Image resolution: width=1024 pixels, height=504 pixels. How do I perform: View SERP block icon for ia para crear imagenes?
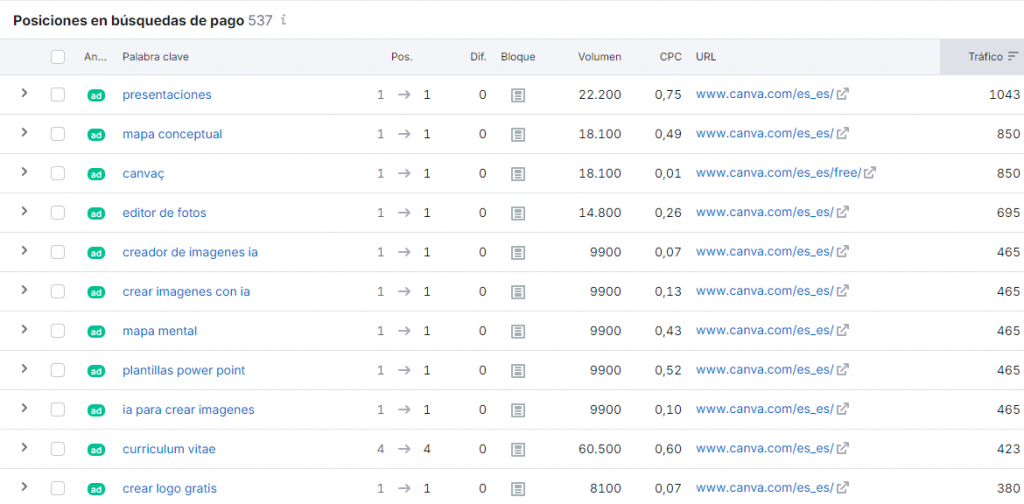click(x=518, y=410)
